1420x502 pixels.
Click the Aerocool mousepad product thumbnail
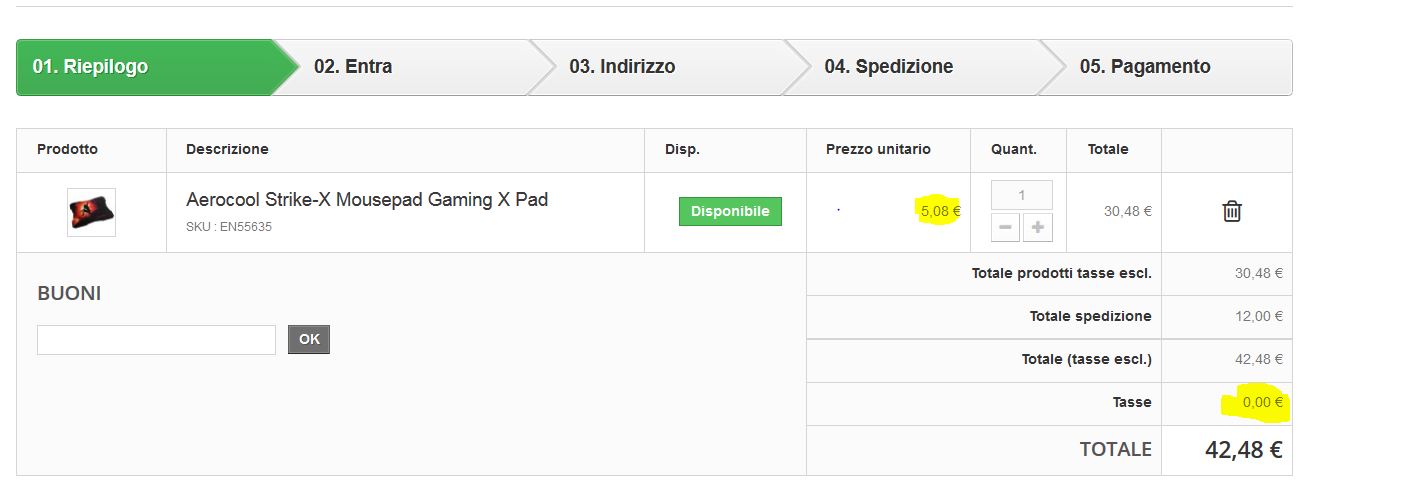(91, 212)
